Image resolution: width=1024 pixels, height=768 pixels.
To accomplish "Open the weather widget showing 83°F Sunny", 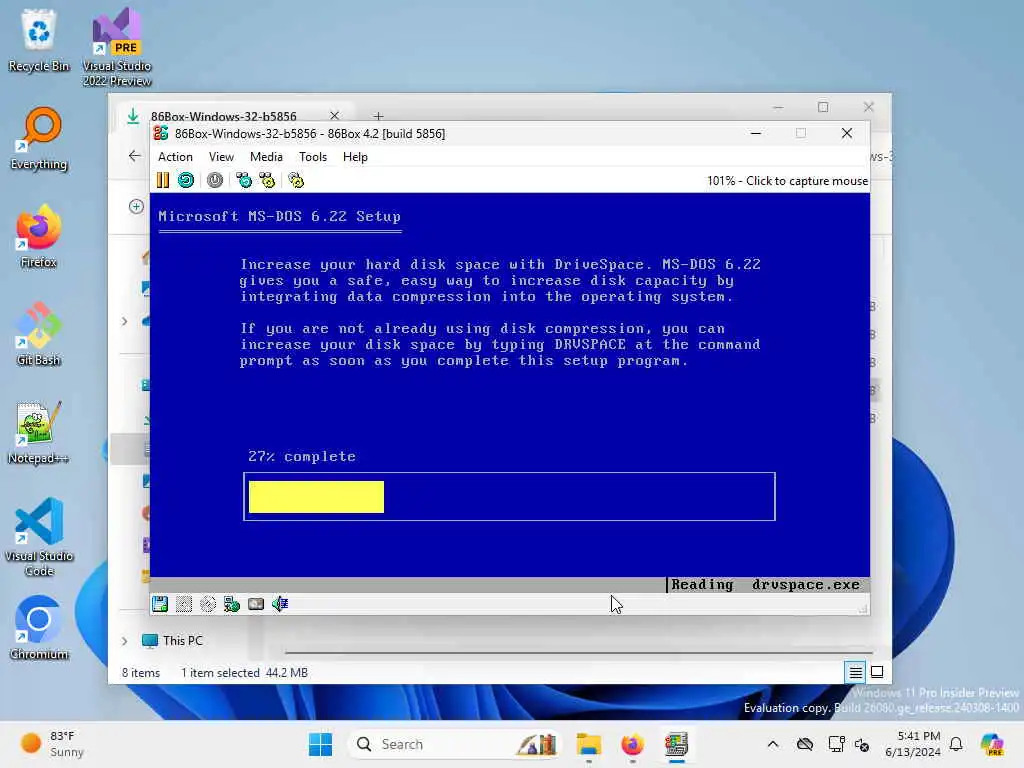I will point(52,744).
